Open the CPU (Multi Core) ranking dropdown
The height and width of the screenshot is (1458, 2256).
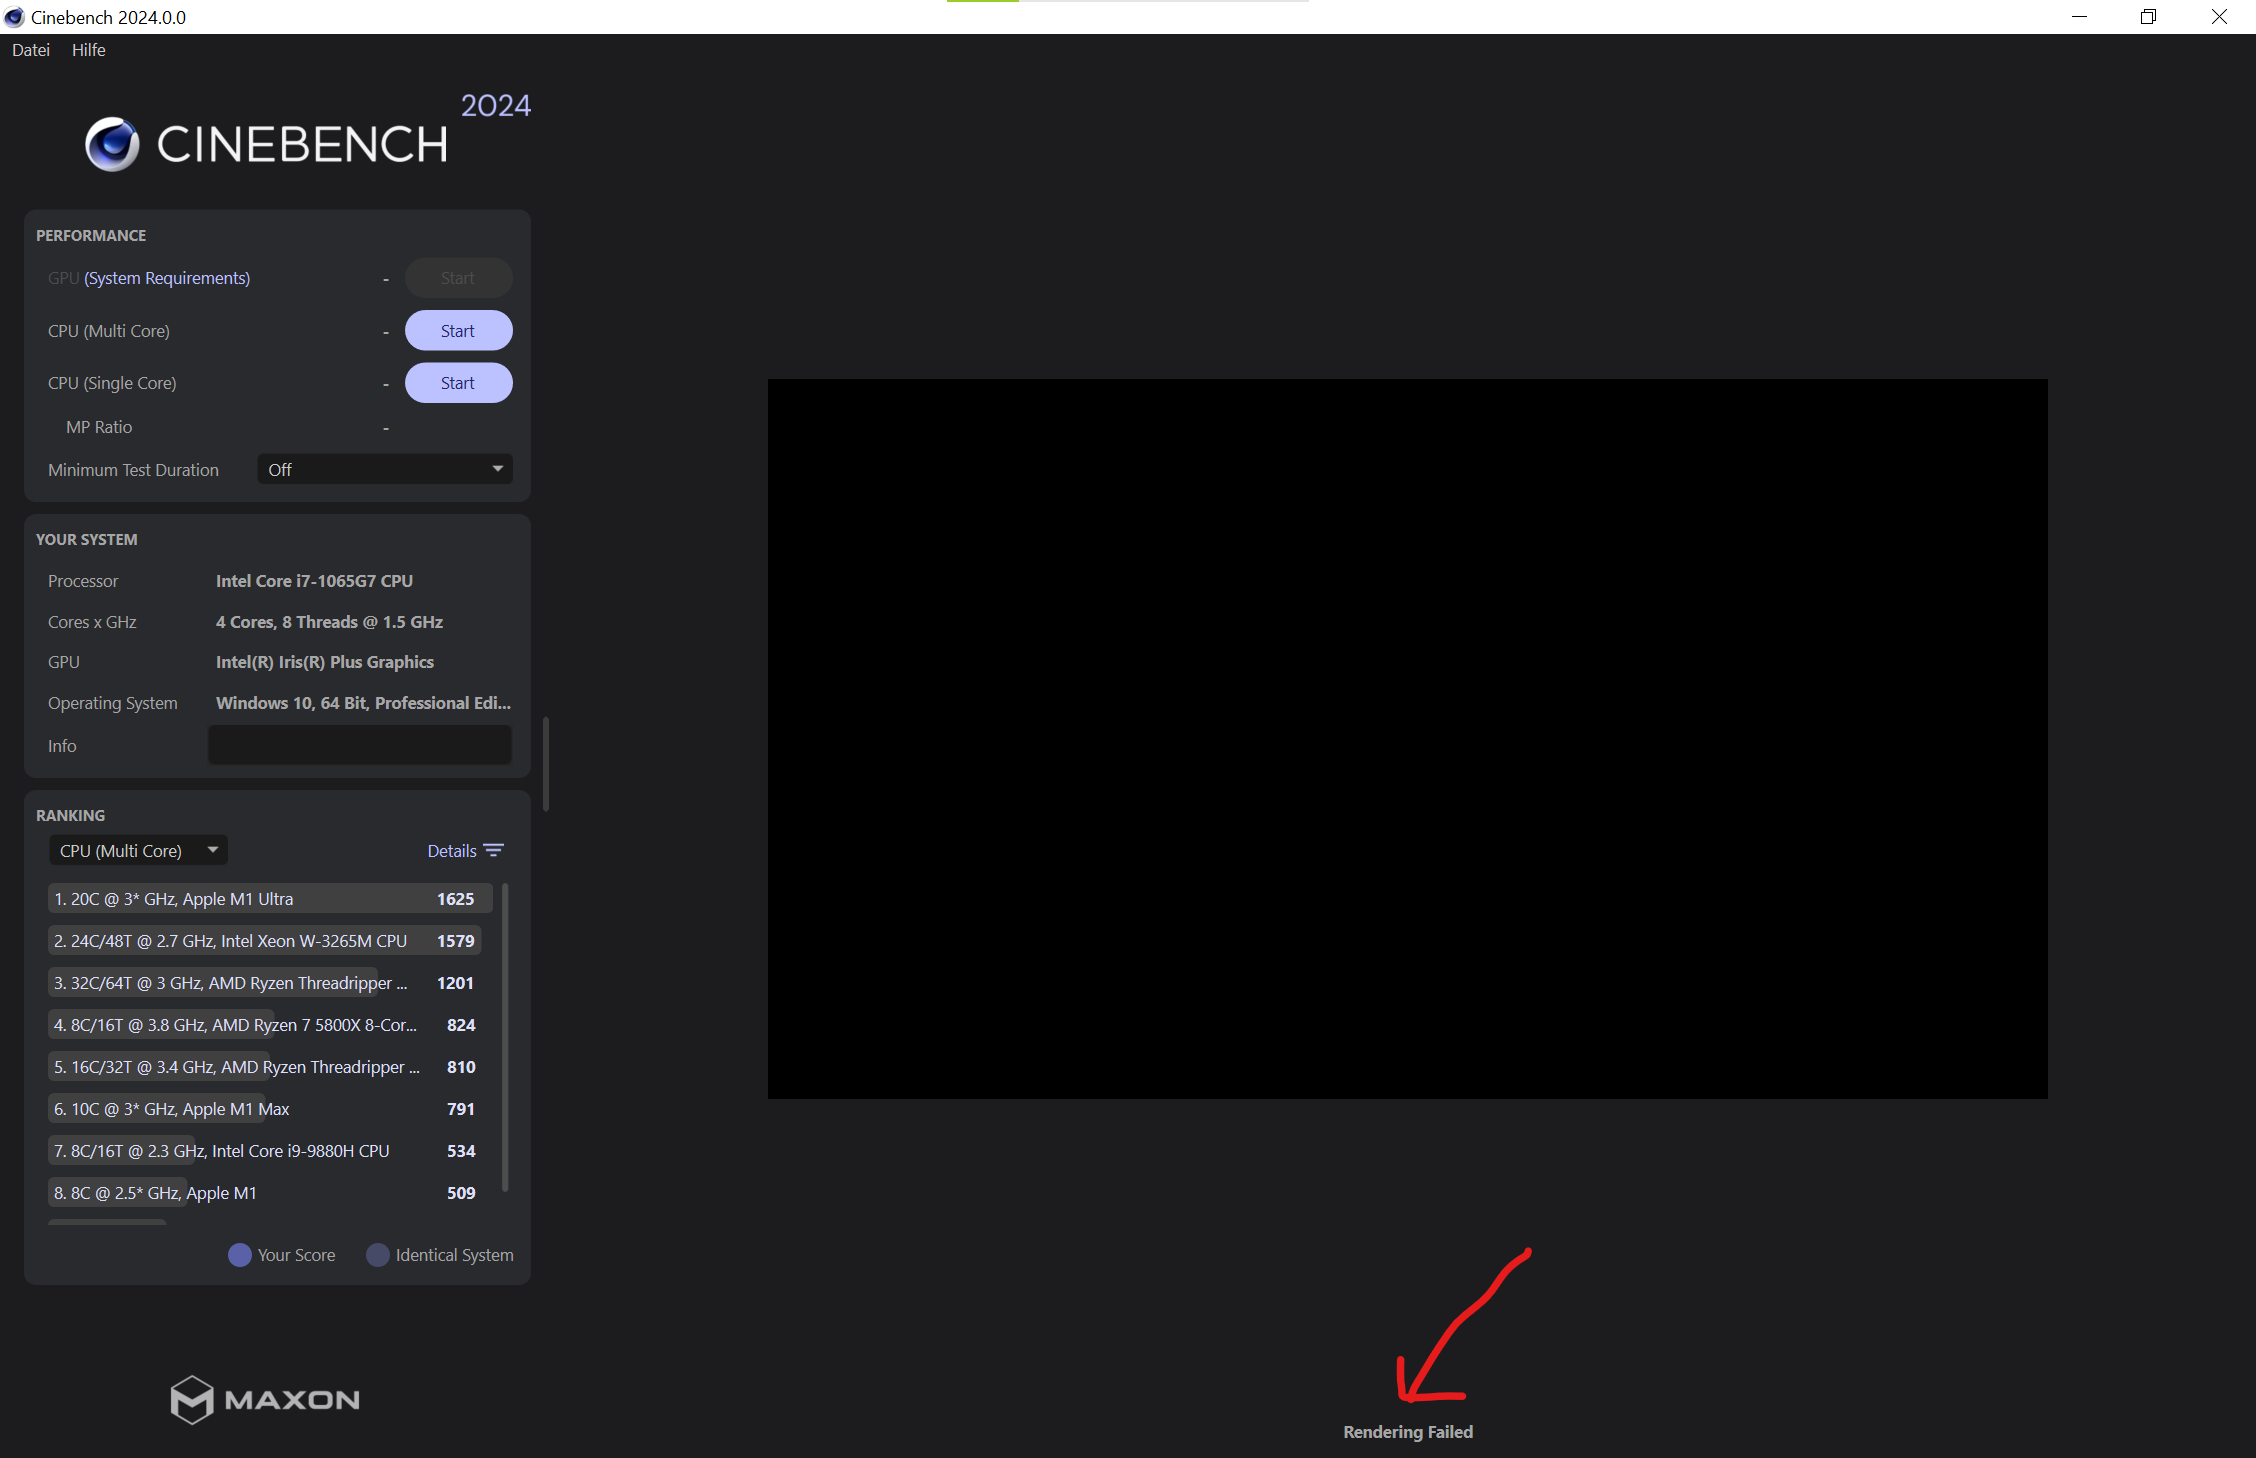click(138, 850)
